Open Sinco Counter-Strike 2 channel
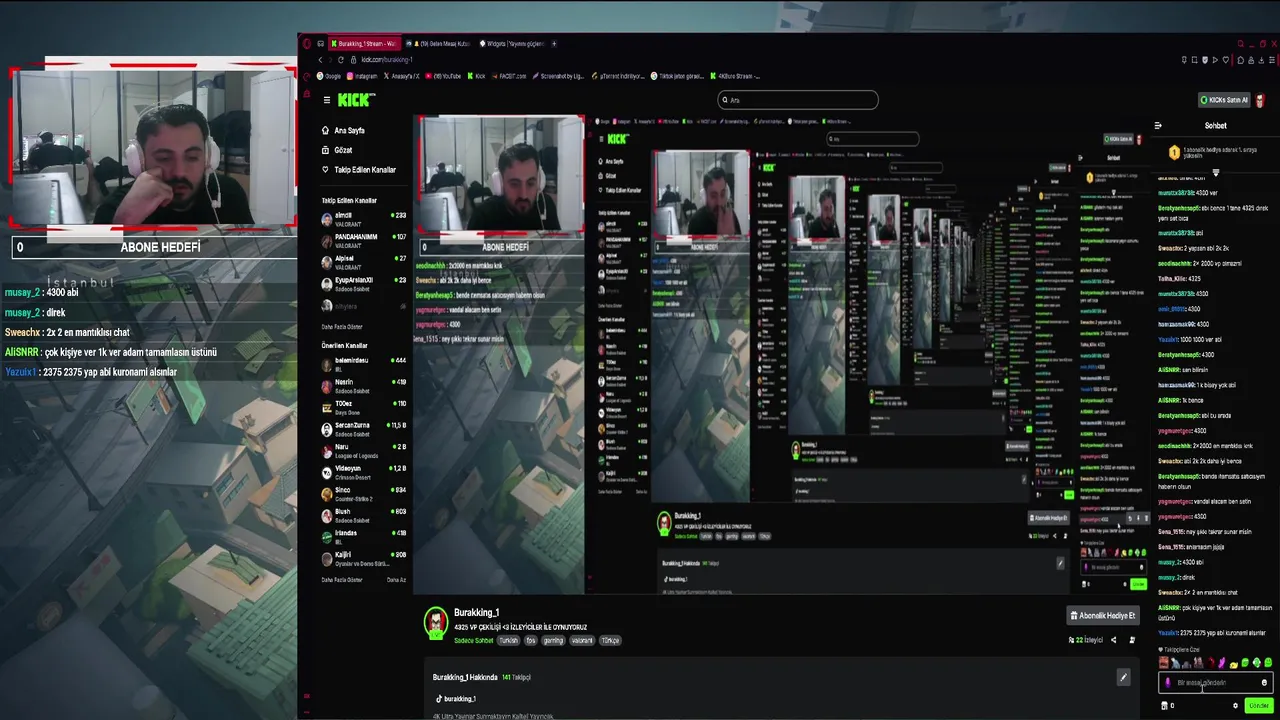Viewport: 1280px width, 720px height. 363,494
